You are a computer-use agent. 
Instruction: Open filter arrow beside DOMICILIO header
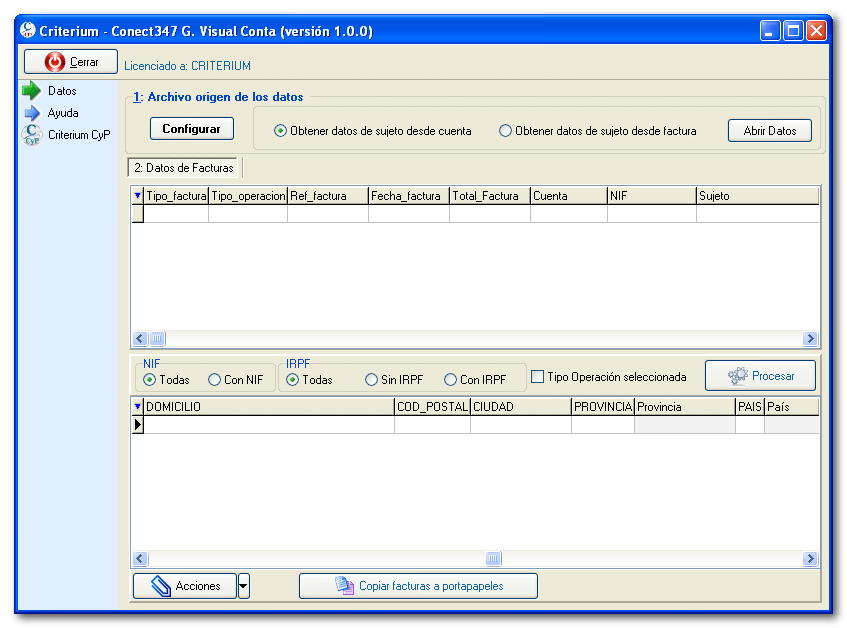138,407
